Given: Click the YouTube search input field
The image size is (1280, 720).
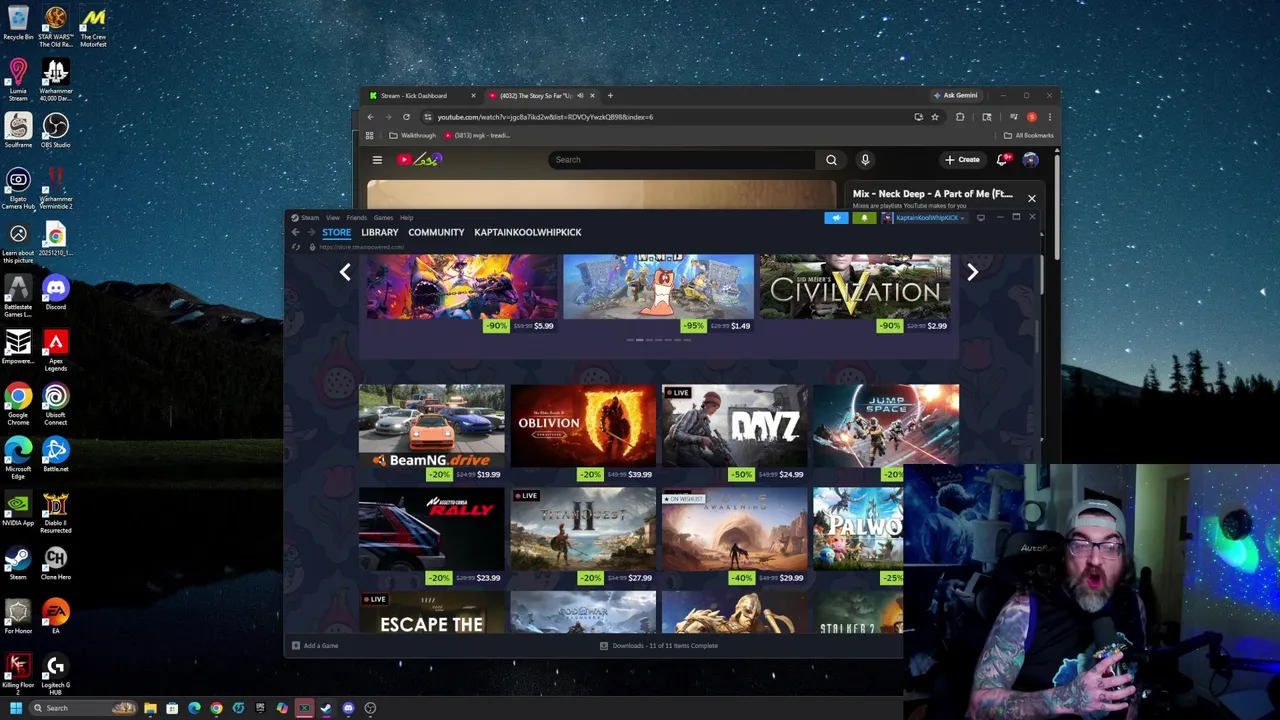Looking at the screenshot, I should click(682, 160).
